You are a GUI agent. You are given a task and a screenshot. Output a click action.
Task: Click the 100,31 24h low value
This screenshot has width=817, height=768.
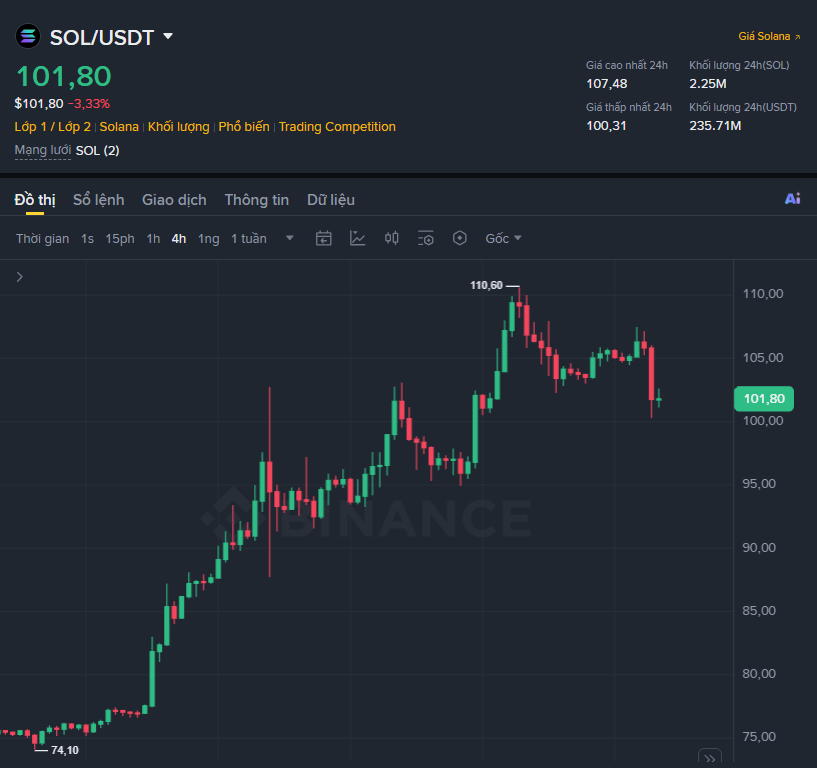[606, 126]
